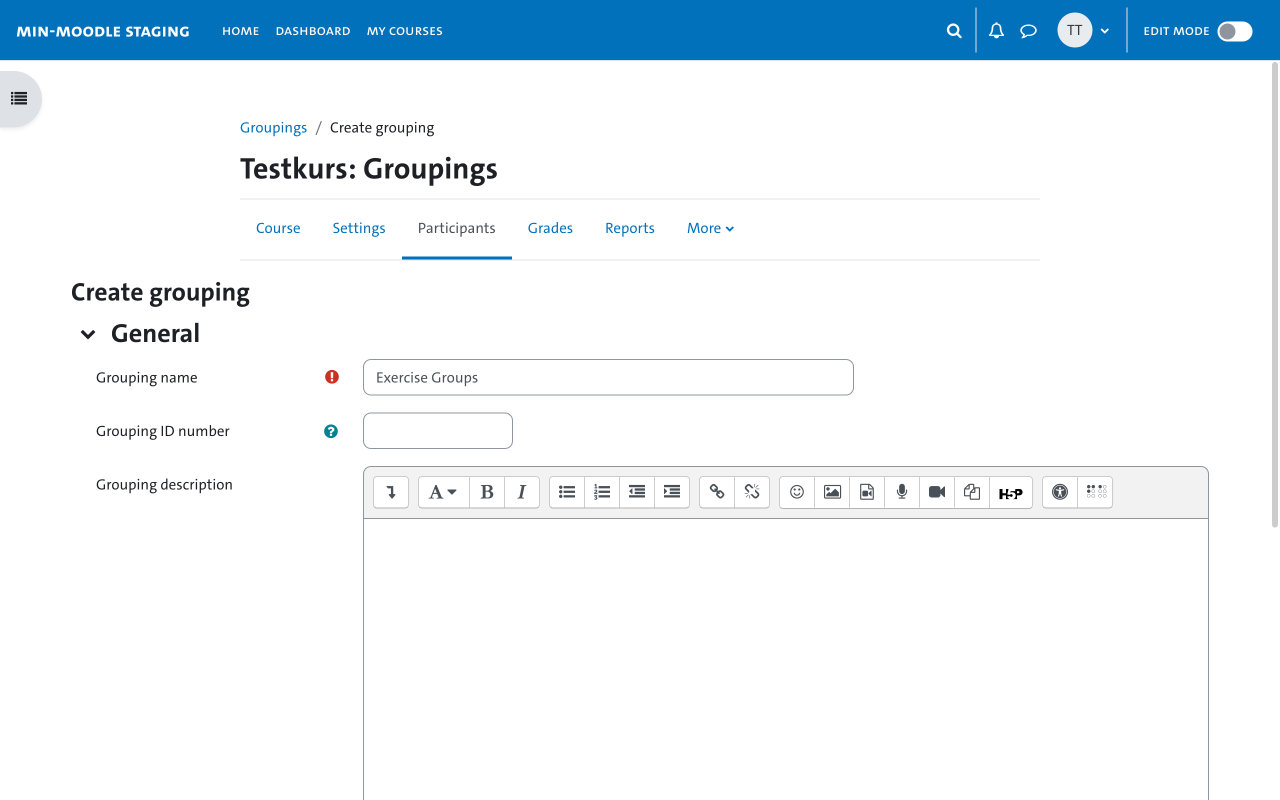The height and width of the screenshot is (800, 1280).
Task: Click the TT user avatar
Action: (1074, 30)
